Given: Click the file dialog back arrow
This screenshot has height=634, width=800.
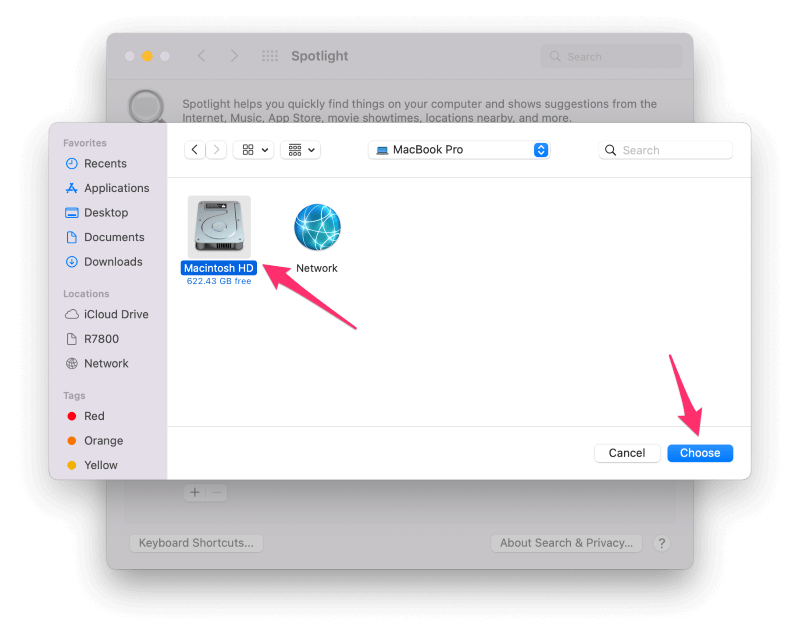Looking at the screenshot, I should click(194, 150).
